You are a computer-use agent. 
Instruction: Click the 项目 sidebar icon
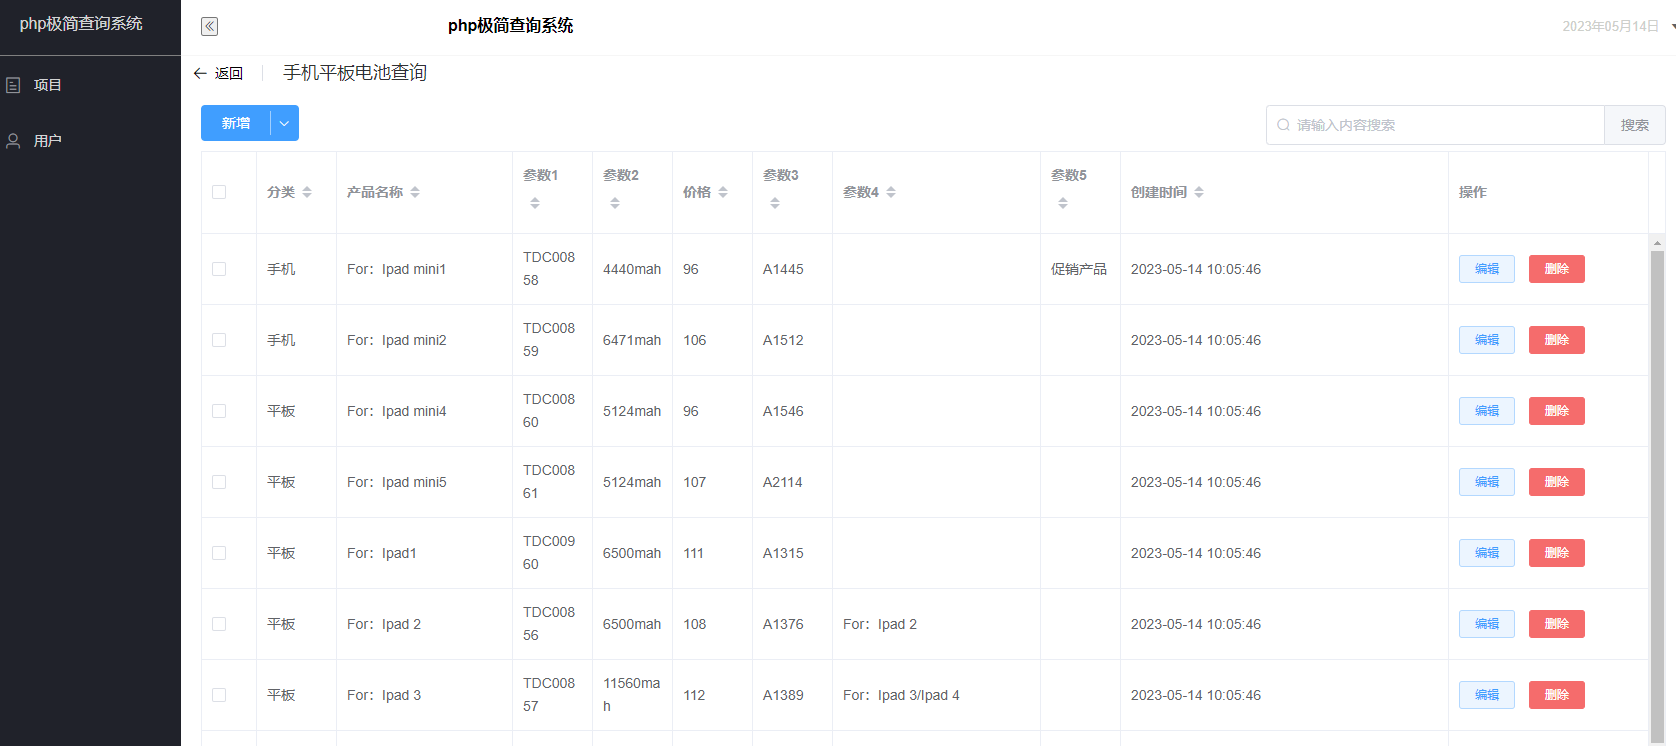click(x=13, y=85)
